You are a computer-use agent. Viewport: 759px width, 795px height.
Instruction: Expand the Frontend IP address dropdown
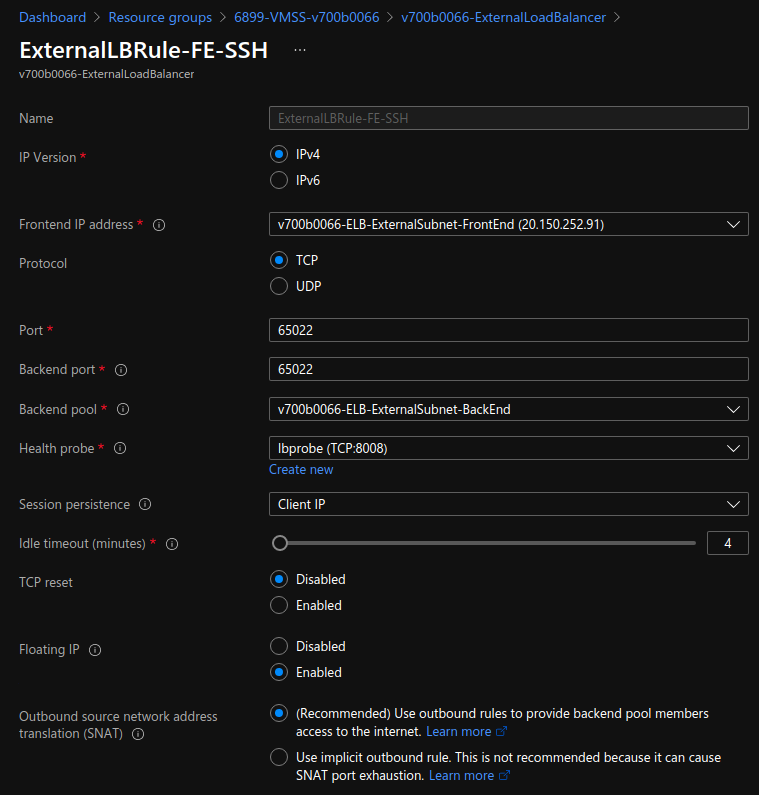coord(508,224)
